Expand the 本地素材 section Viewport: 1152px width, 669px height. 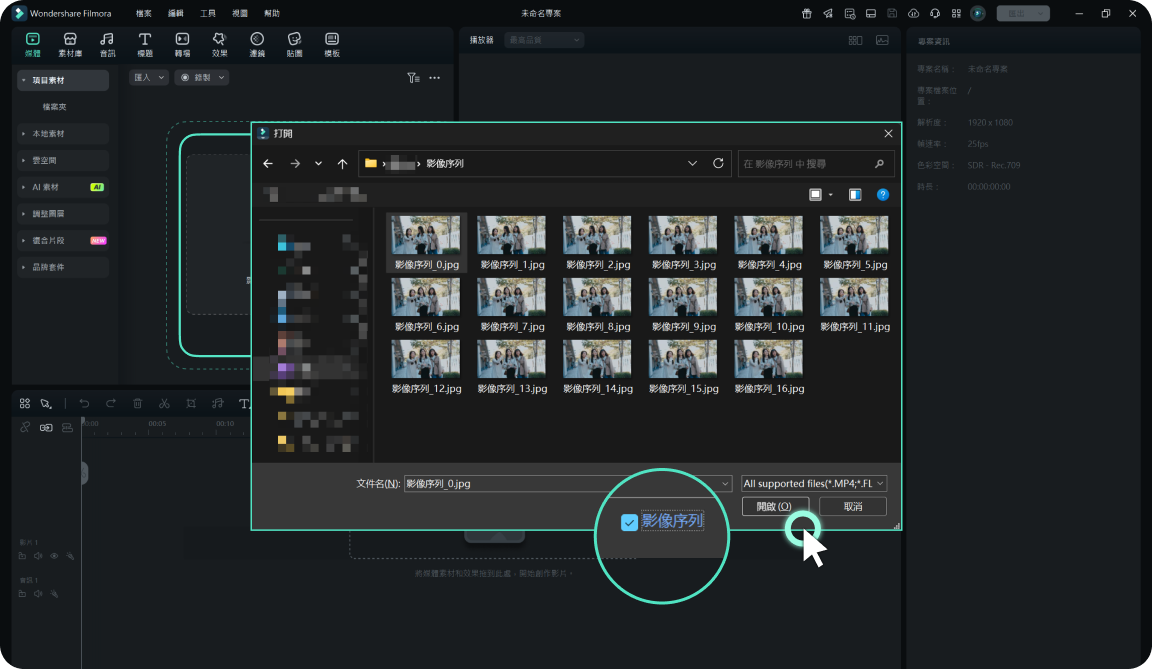coord(63,134)
